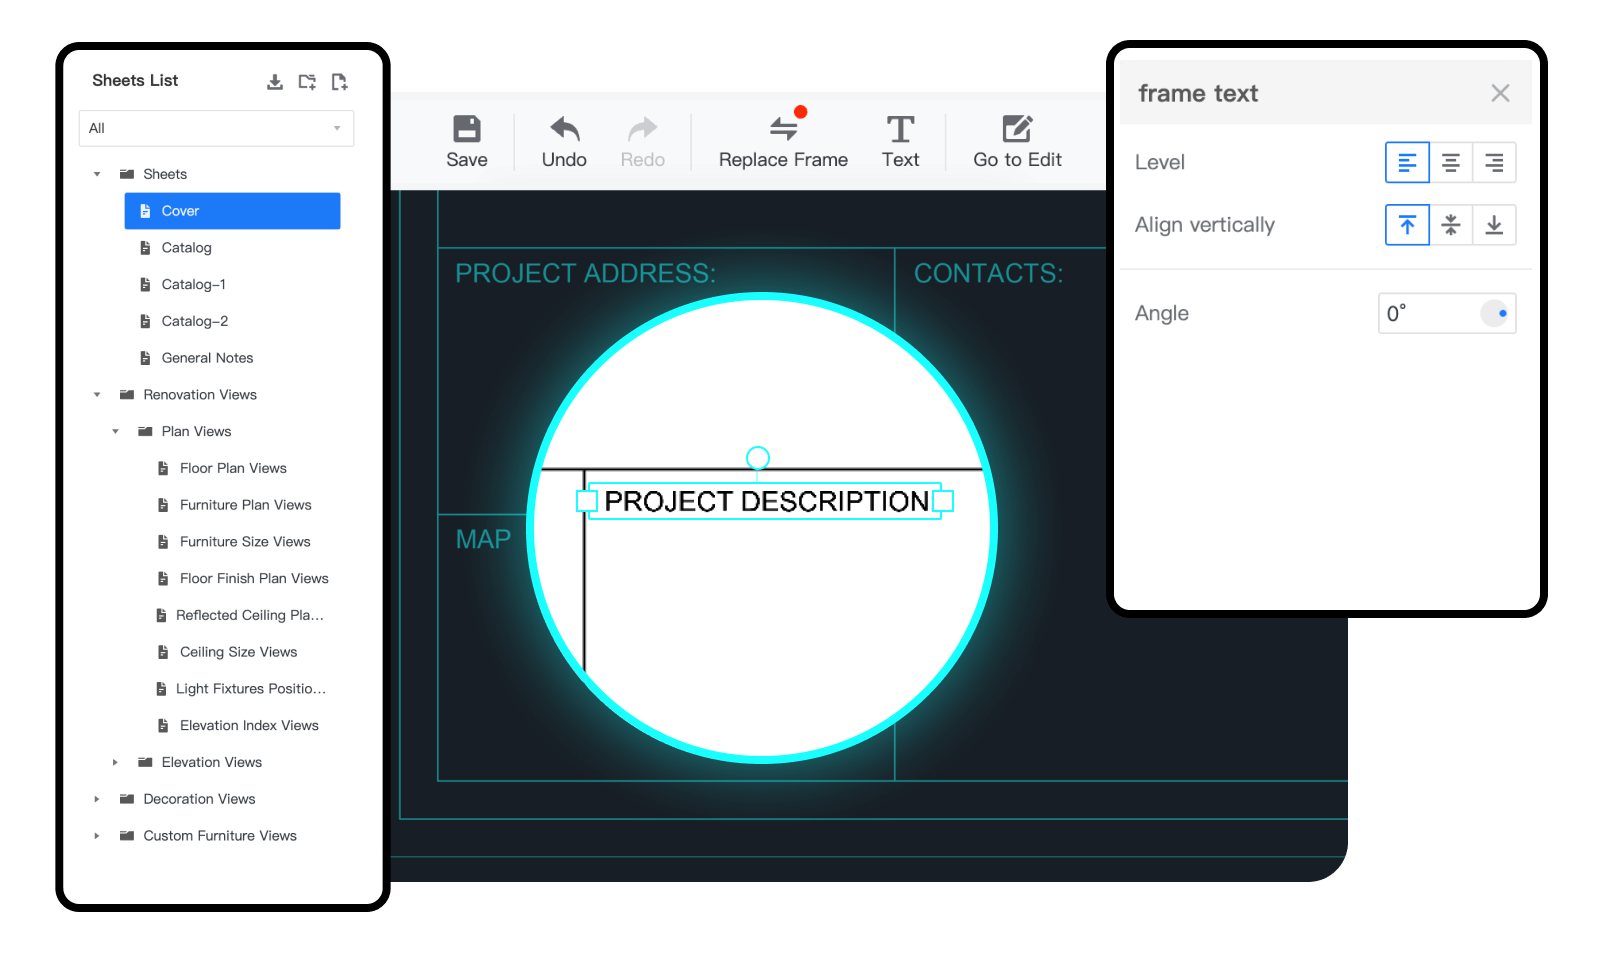The width and height of the screenshot is (1600, 960).
Task: Open the Catalog sheet
Action: click(186, 248)
